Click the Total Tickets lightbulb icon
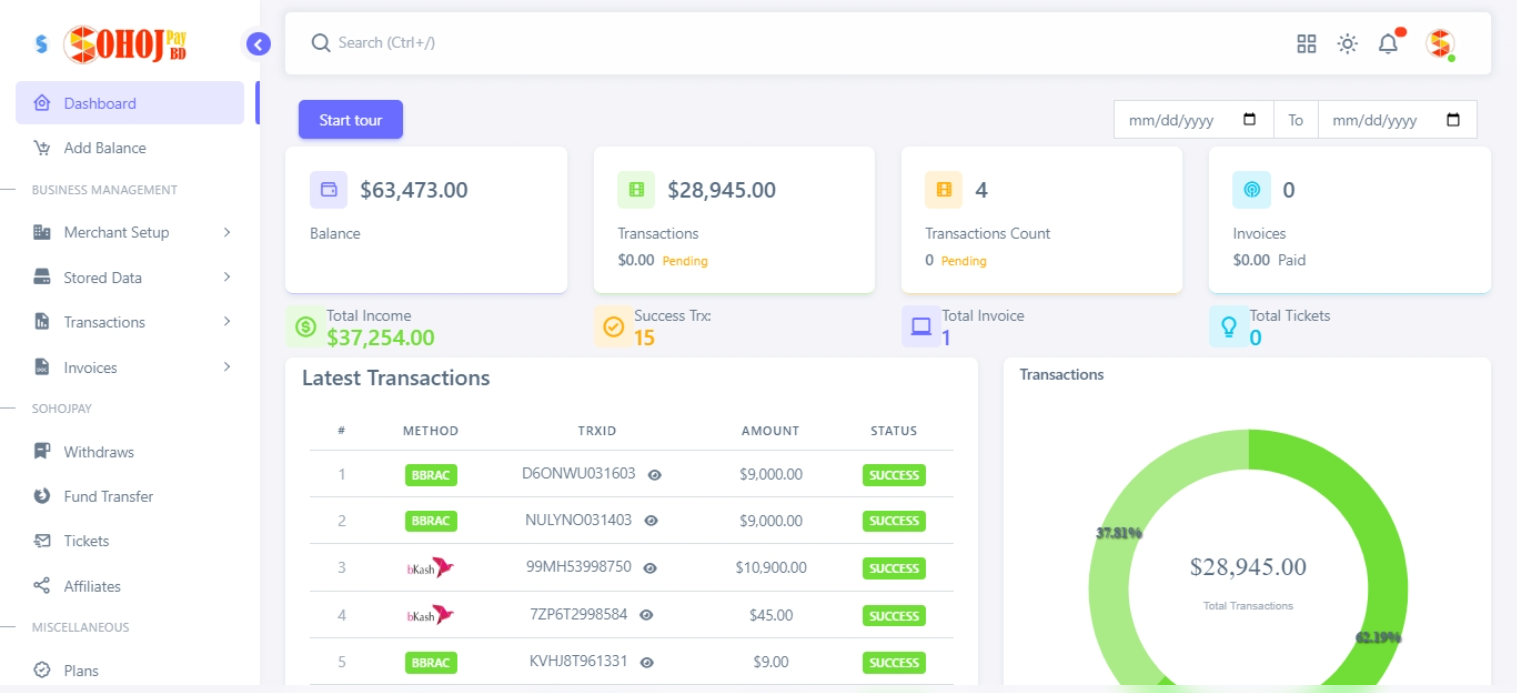This screenshot has height=693, width=1517. pyautogui.click(x=1229, y=327)
